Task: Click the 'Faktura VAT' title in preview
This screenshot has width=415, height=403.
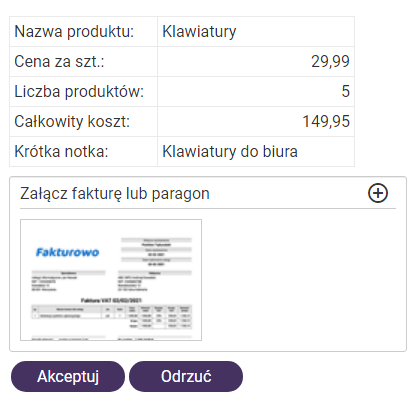Action: point(111,300)
